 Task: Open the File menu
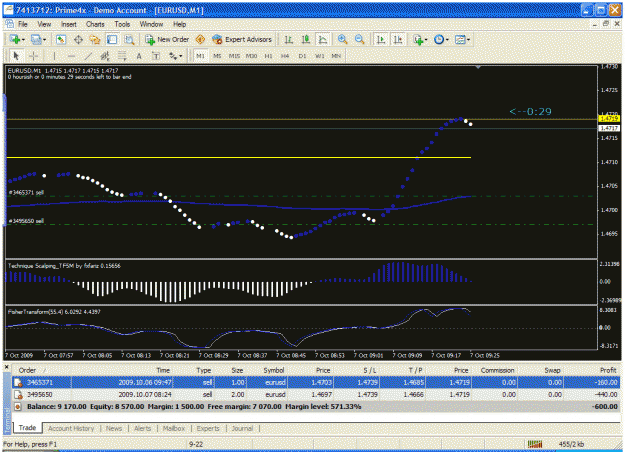pyautogui.click(x=23, y=24)
